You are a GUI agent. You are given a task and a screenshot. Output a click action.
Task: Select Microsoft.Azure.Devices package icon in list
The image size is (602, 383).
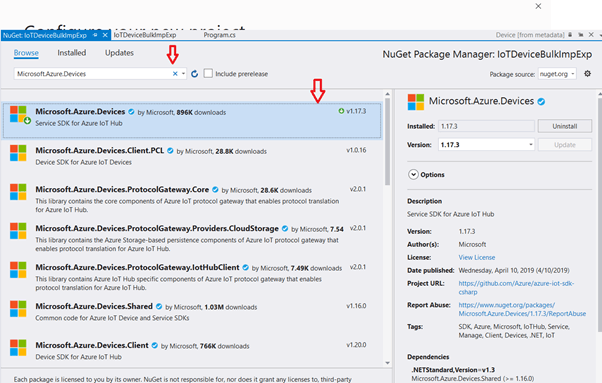(18, 114)
